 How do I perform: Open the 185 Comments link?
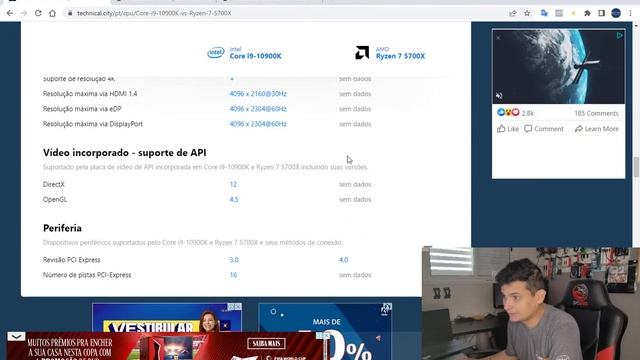coord(596,113)
